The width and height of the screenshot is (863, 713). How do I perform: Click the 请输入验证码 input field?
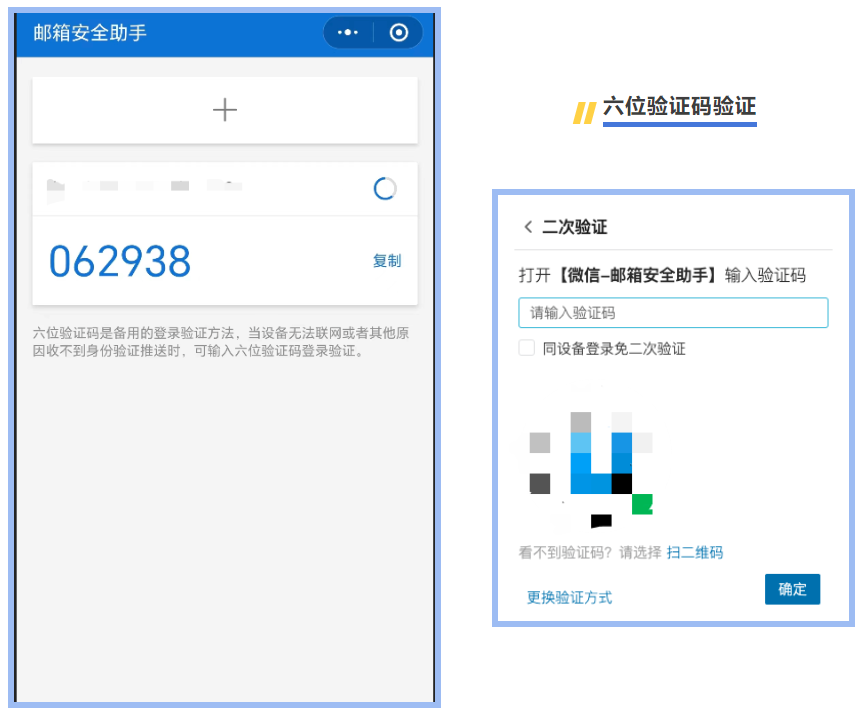(x=672, y=313)
